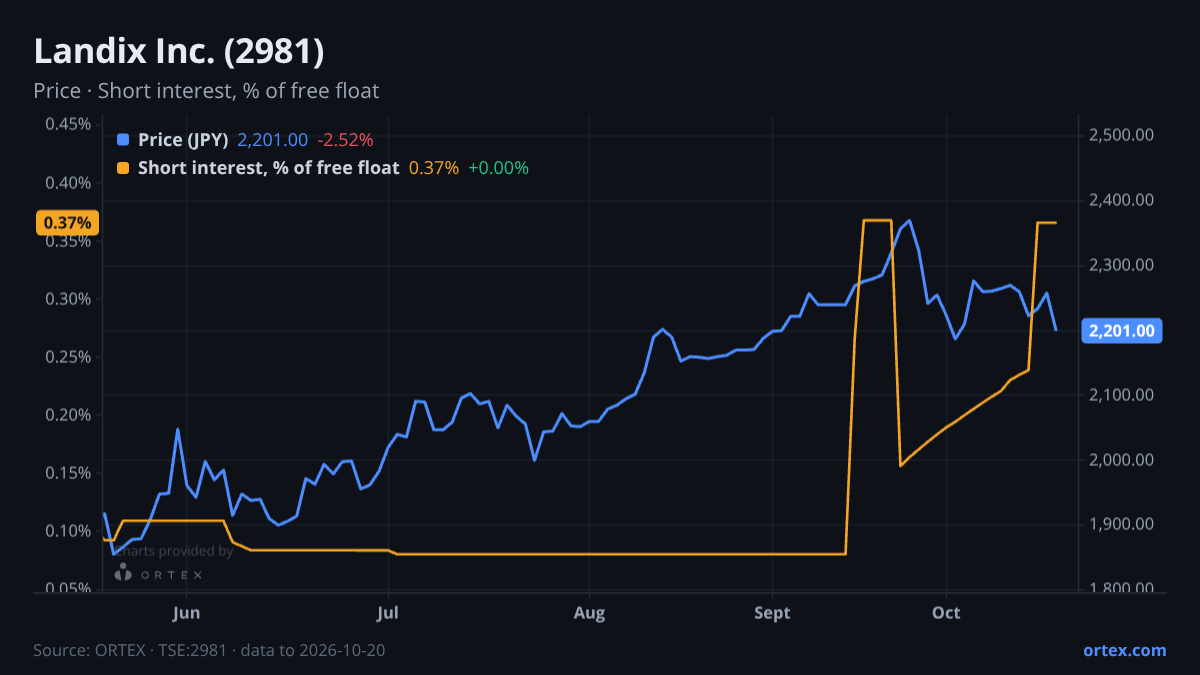1200x675 pixels.
Task: Click the 0.10% left axis label
Action: (x=68, y=531)
